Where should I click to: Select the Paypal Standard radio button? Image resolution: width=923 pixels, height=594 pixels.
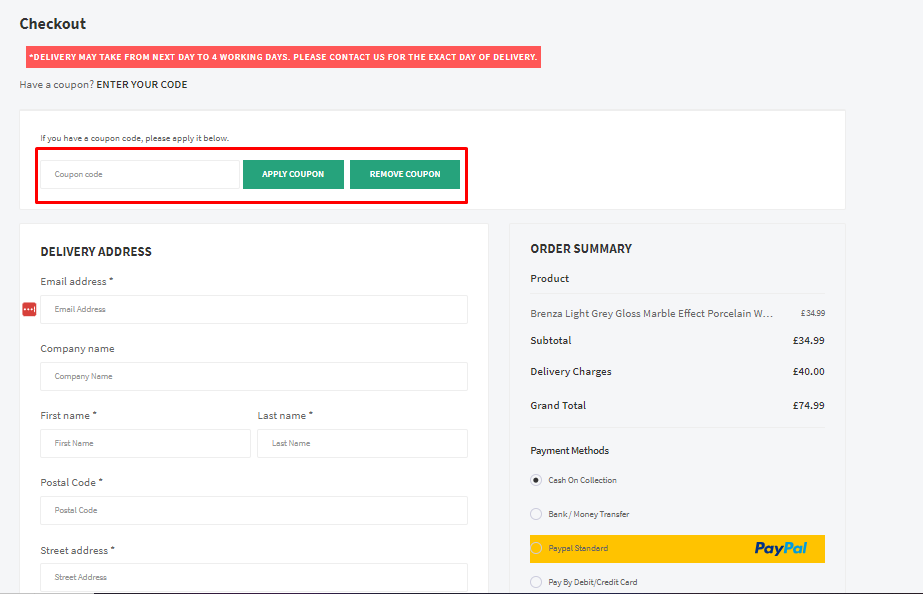[x=536, y=548]
